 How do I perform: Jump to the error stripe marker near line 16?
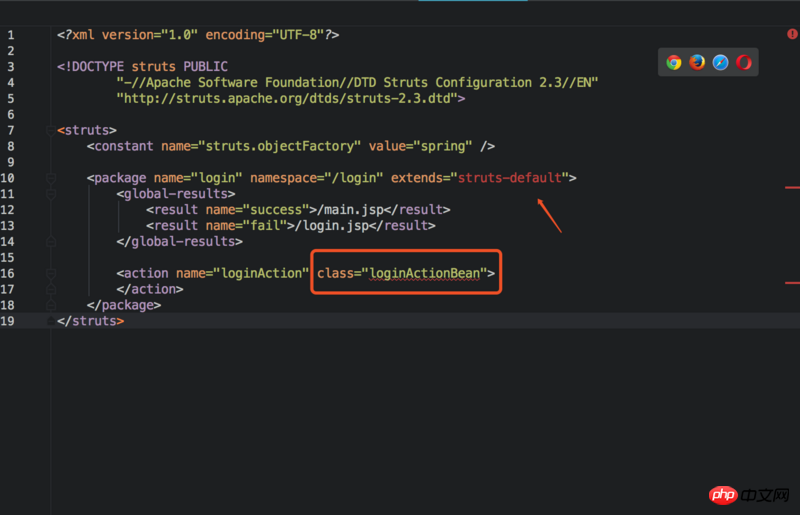(x=792, y=282)
